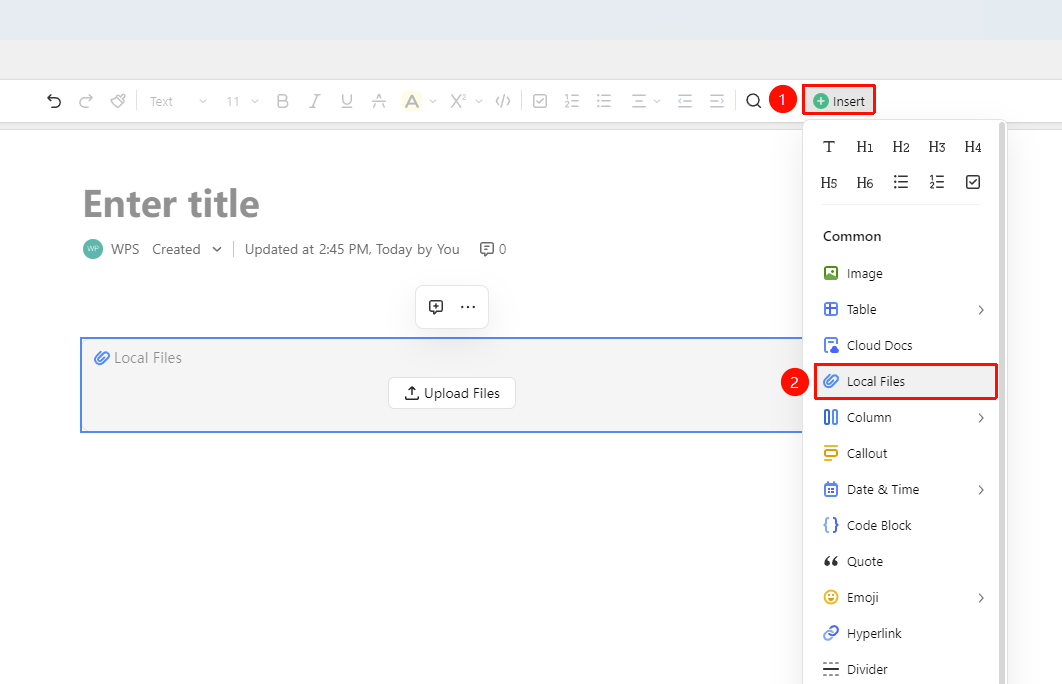Click the Redo arrow icon
This screenshot has height=684, width=1062.
point(86,102)
